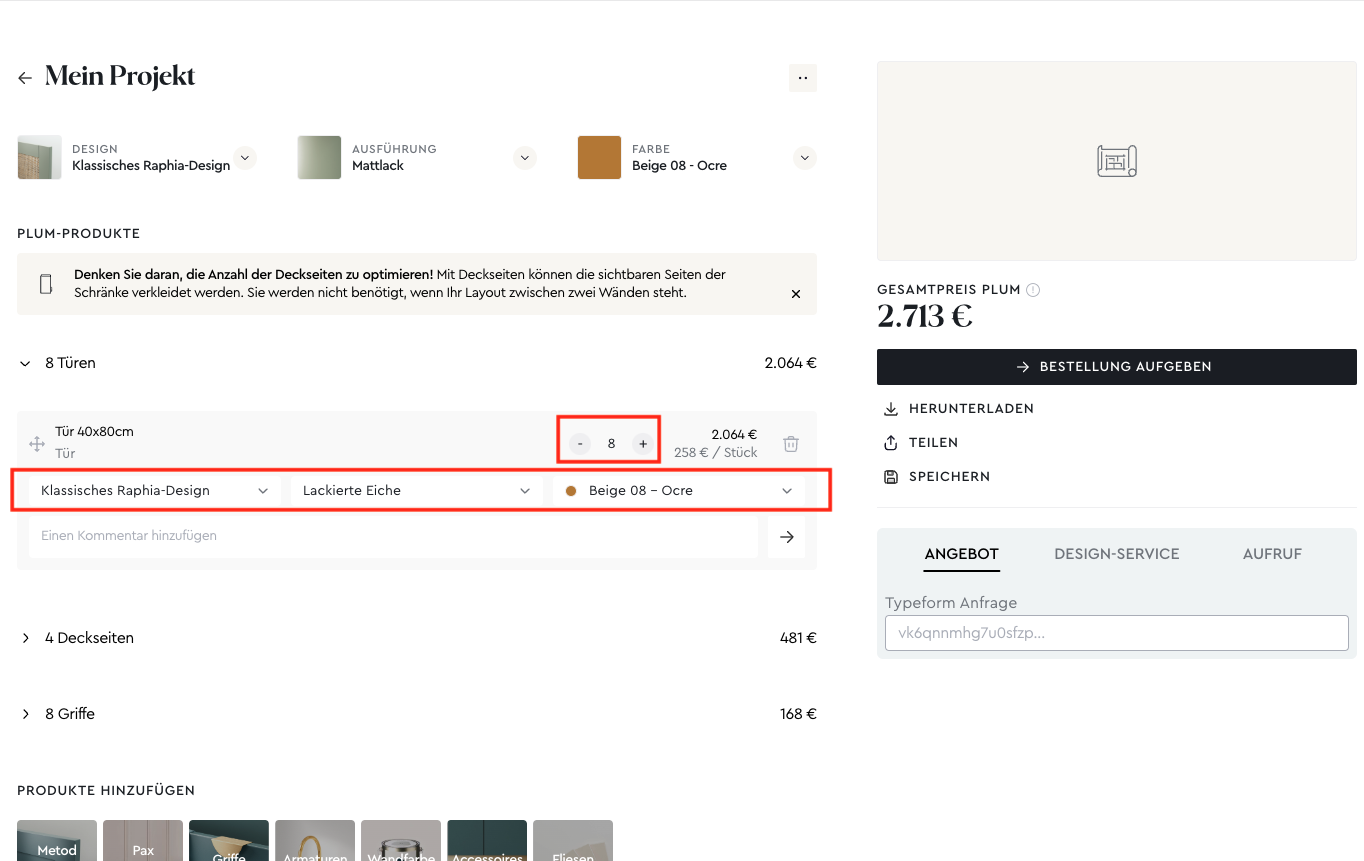Open the Ausführung Mattlack dropdown
Image resolution: width=1364 pixels, height=861 pixels.
(525, 158)
